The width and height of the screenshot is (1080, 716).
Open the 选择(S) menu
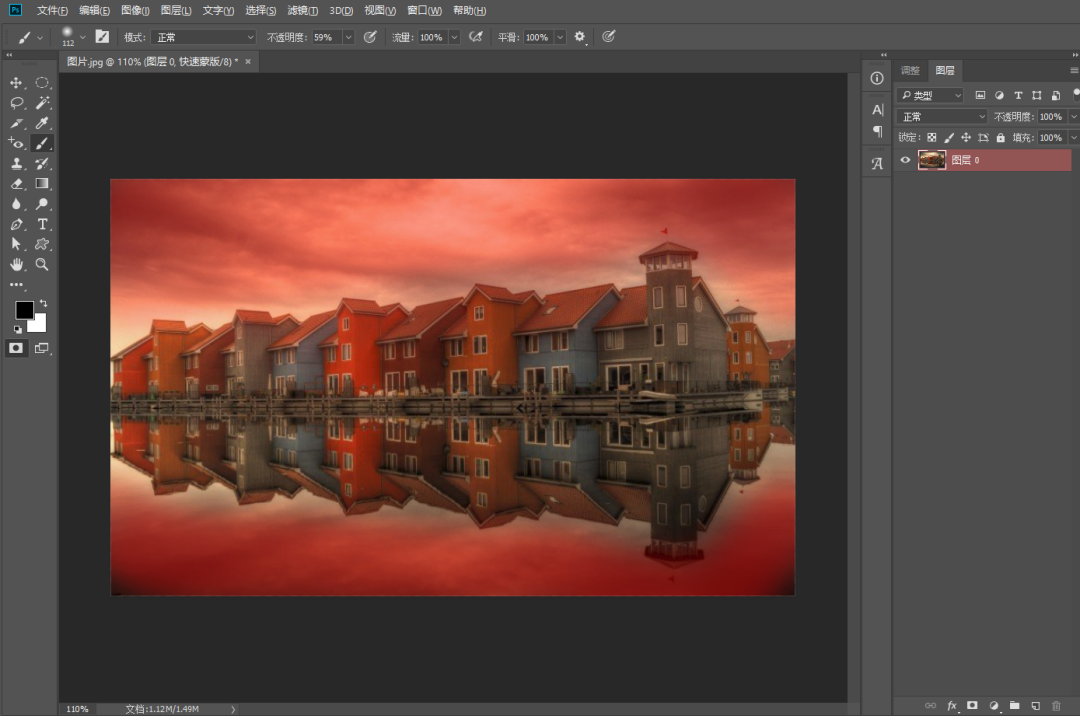point(260,10)
